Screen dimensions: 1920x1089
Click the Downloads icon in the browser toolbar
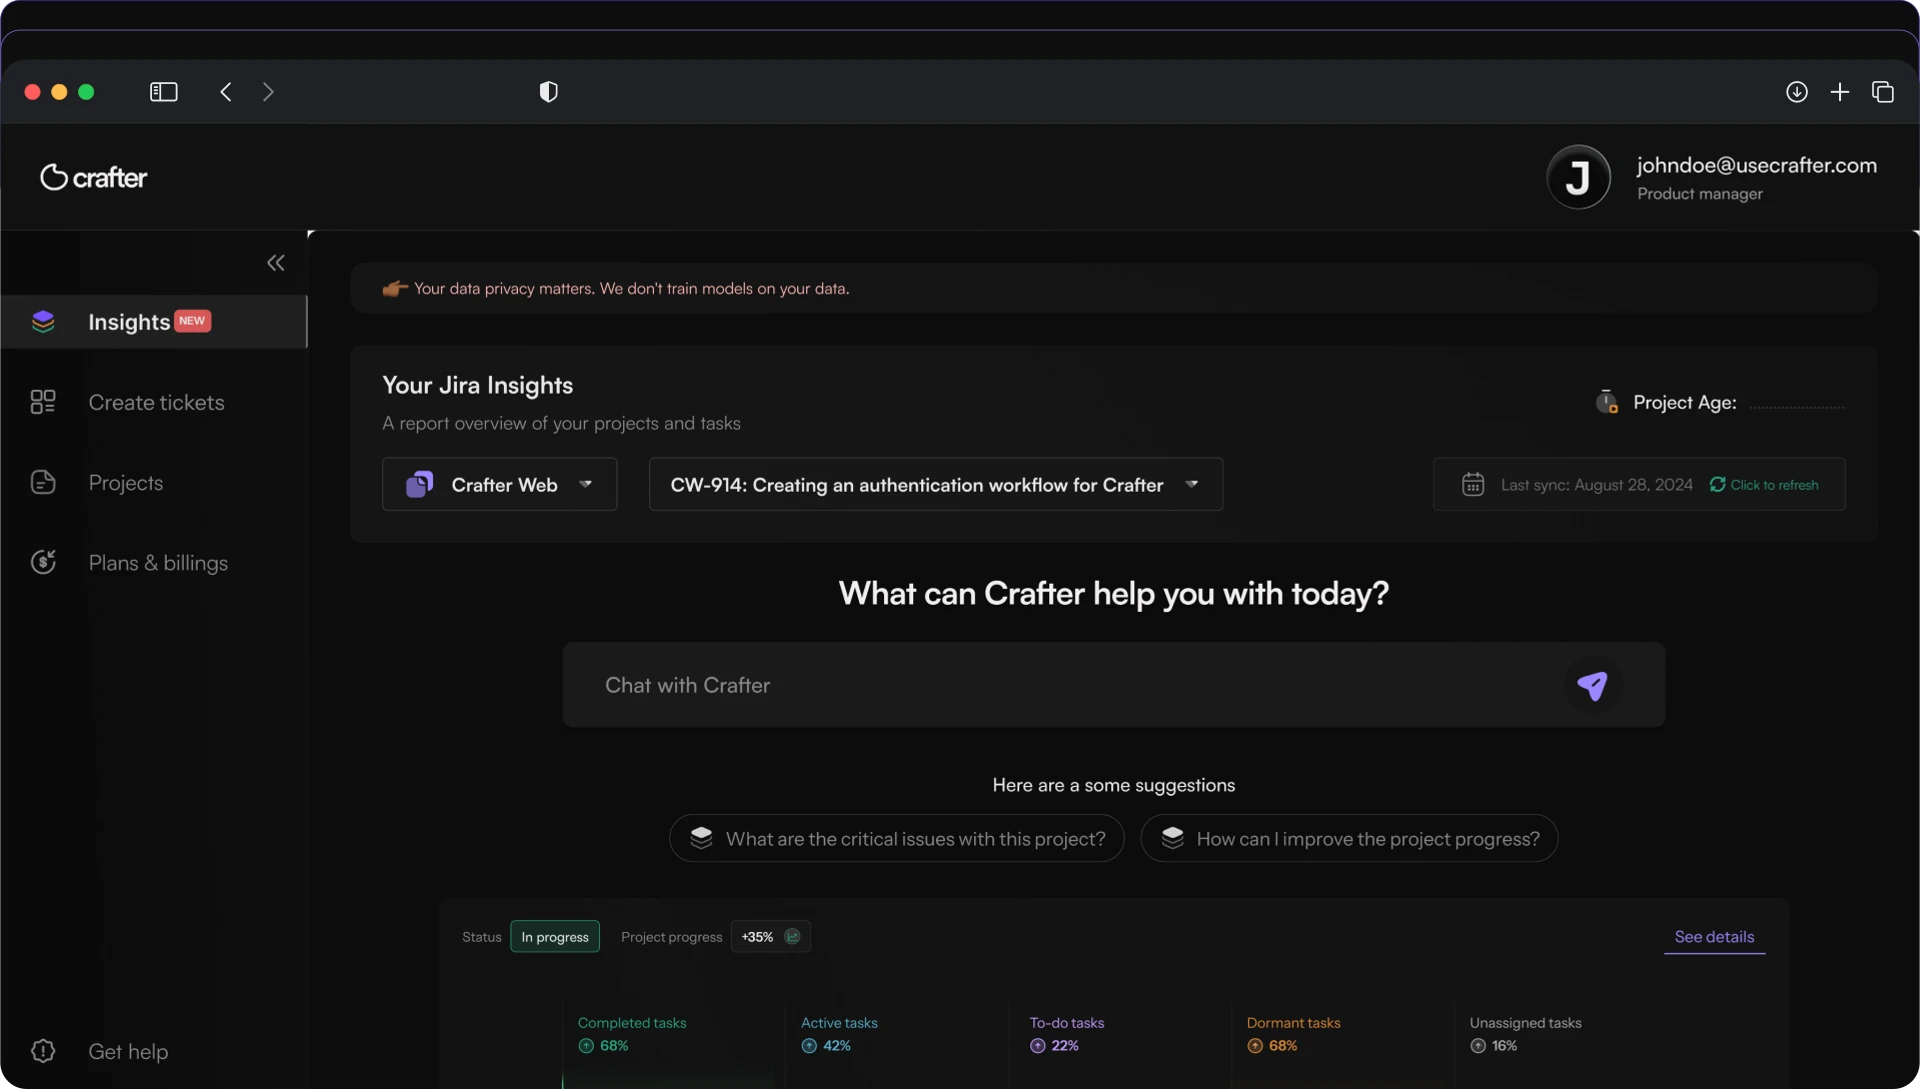pyautogui.click(x=1797, y=91)
